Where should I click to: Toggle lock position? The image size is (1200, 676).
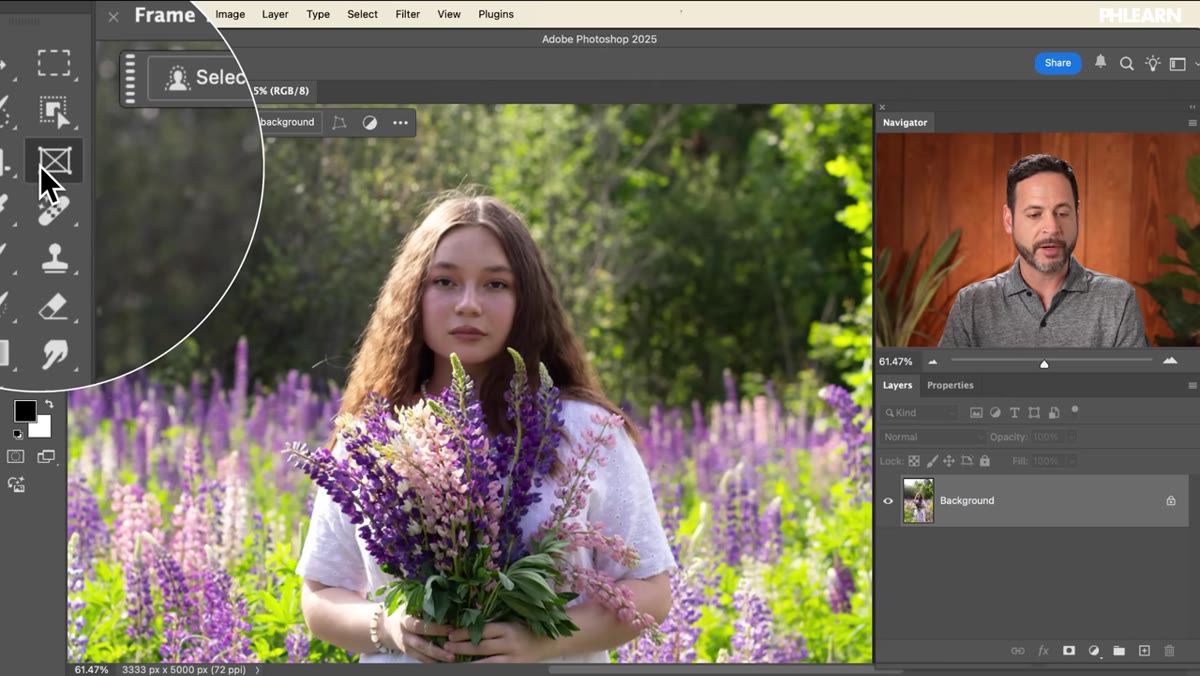[949, 461]
